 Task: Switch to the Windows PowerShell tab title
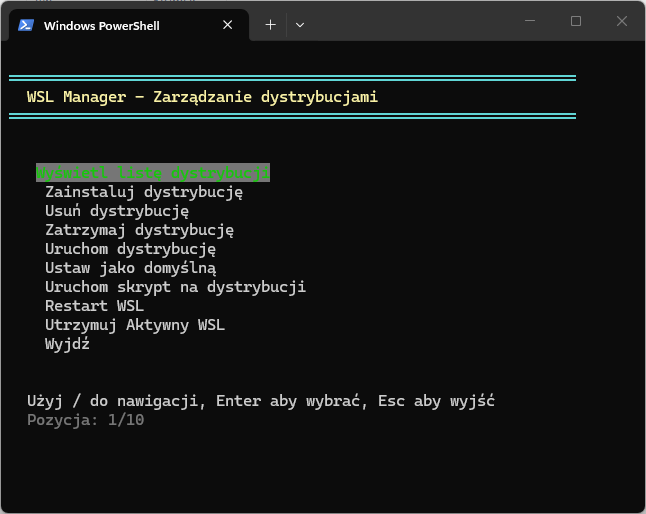click(x=101, y=25)
